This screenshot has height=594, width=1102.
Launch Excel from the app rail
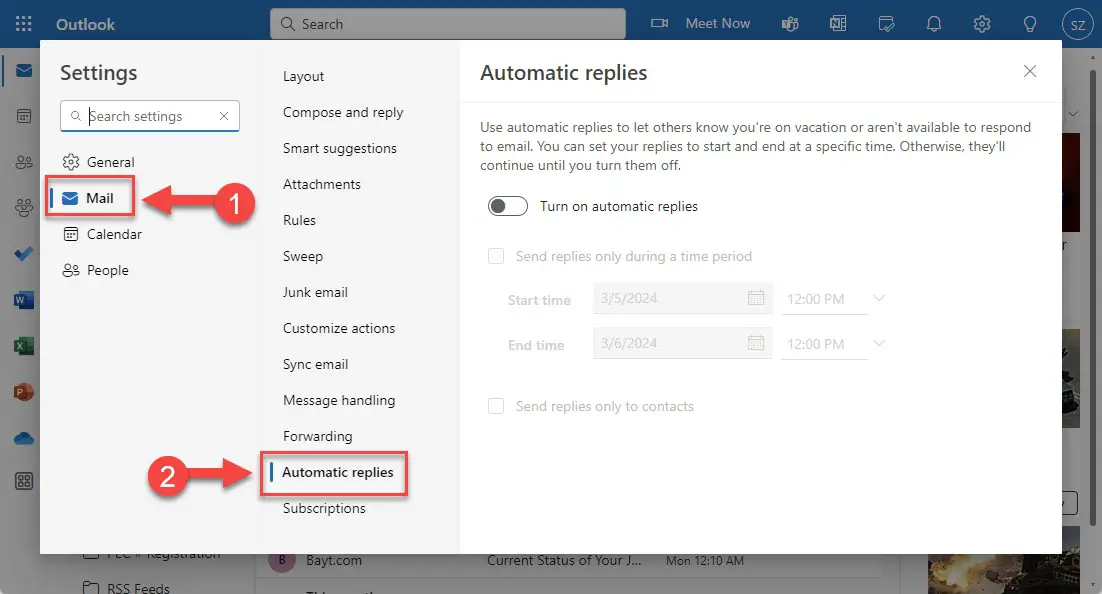click(x=24, y=346)
